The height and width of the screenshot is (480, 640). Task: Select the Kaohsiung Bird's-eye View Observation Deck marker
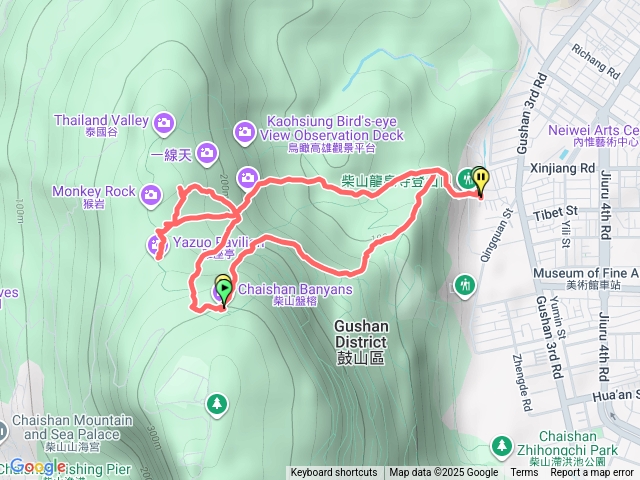pyautogui.click(x=245, y=132)
